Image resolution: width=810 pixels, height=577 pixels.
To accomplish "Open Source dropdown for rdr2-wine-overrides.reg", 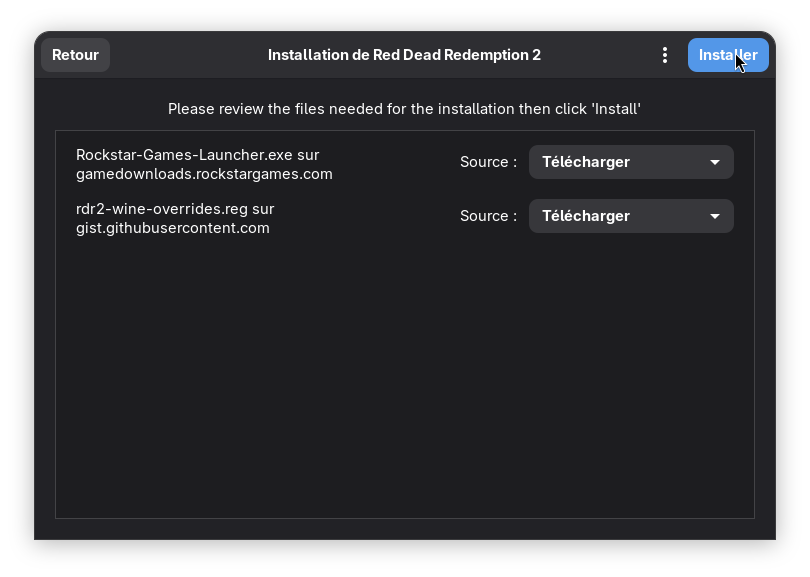I will pos(631,216).
